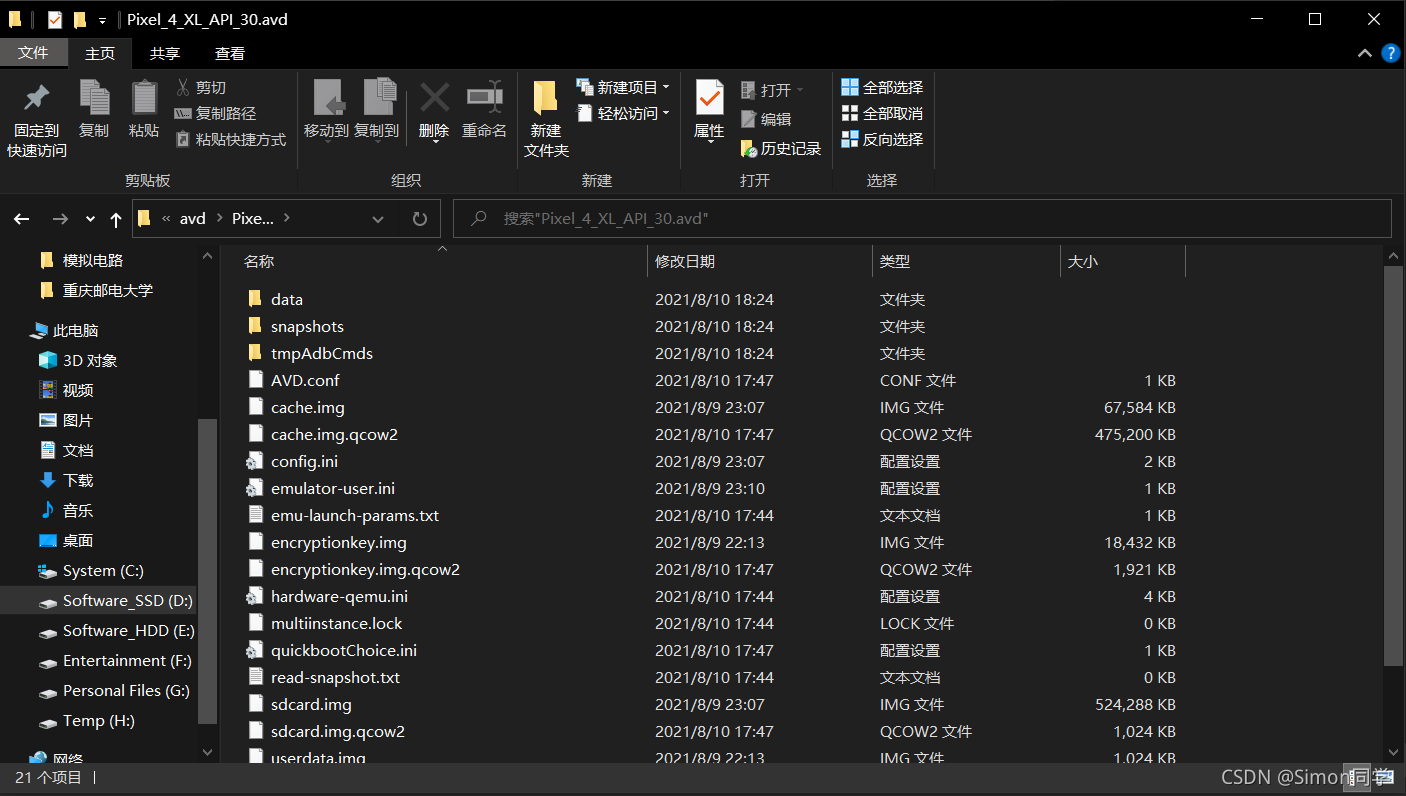Screen dimensions: 1406x796
Task: Click Cut (剪切) scissors command
Action: point(201,88)
